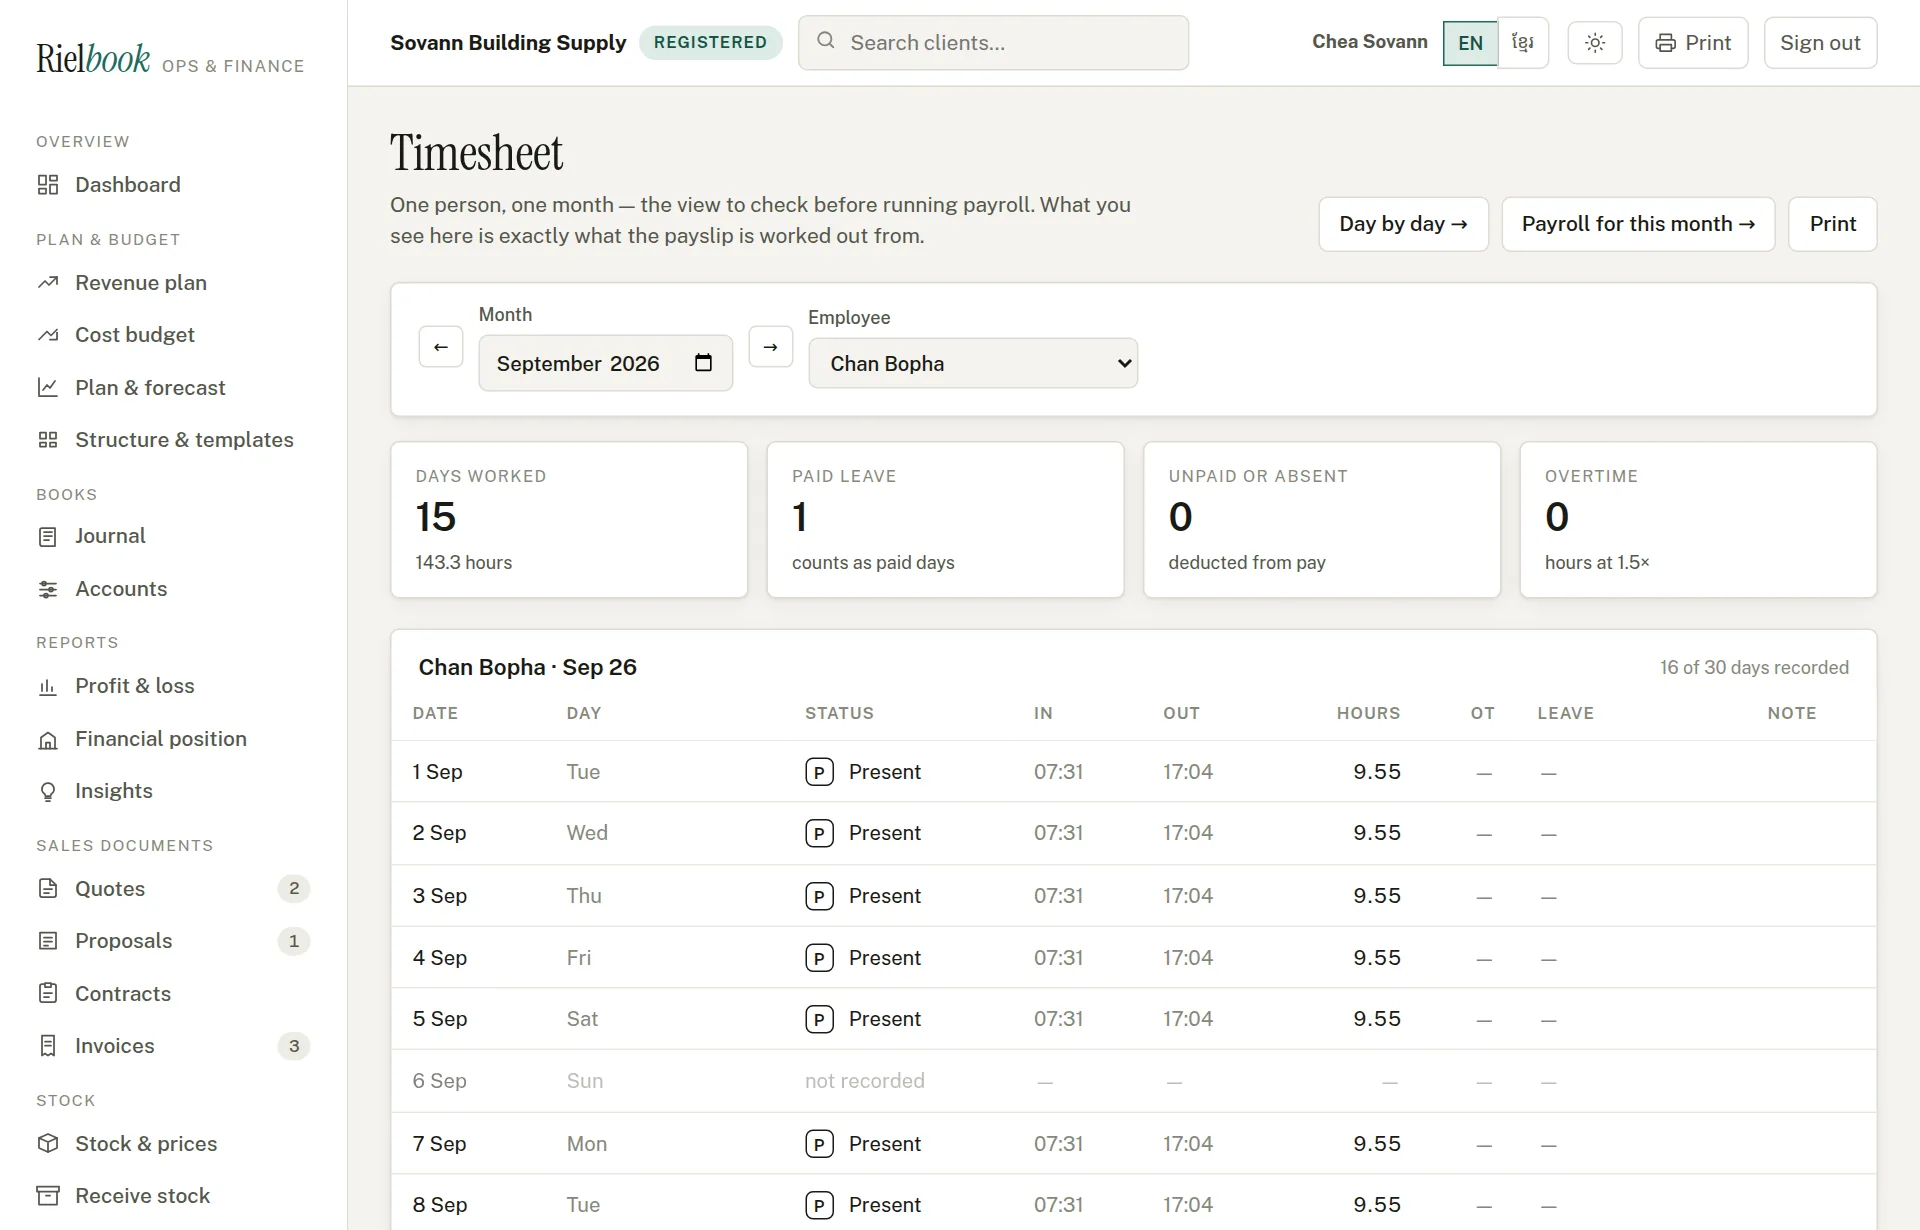Screen dimensions: 1920x1230
Task: Click the P status badge for 5 Sep
Action: (x=819, y=1019)
